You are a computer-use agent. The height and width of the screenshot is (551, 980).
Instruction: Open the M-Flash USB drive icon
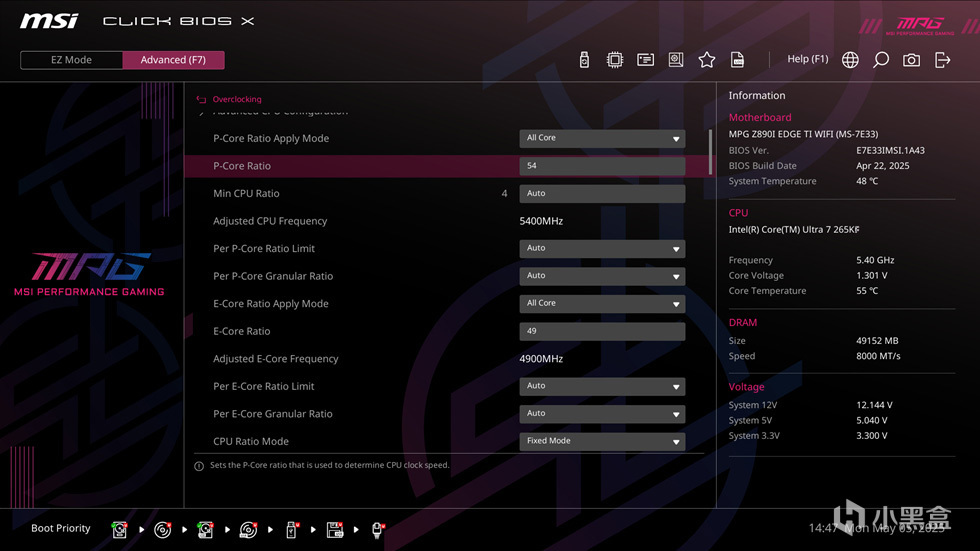pos(584,59)
